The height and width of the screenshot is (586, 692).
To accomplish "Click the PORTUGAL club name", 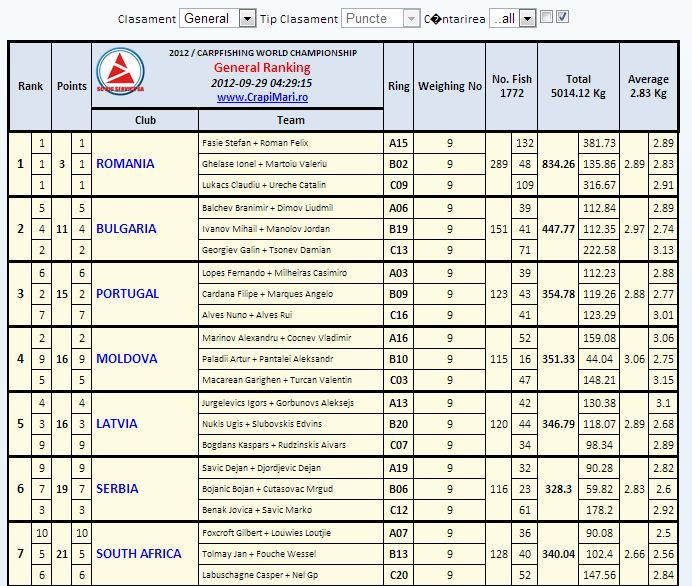I will point(127,293).
